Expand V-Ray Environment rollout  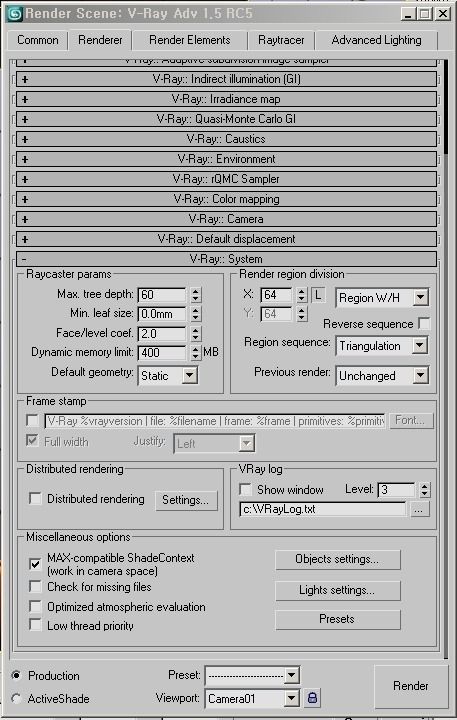click(x=226, y=159)
